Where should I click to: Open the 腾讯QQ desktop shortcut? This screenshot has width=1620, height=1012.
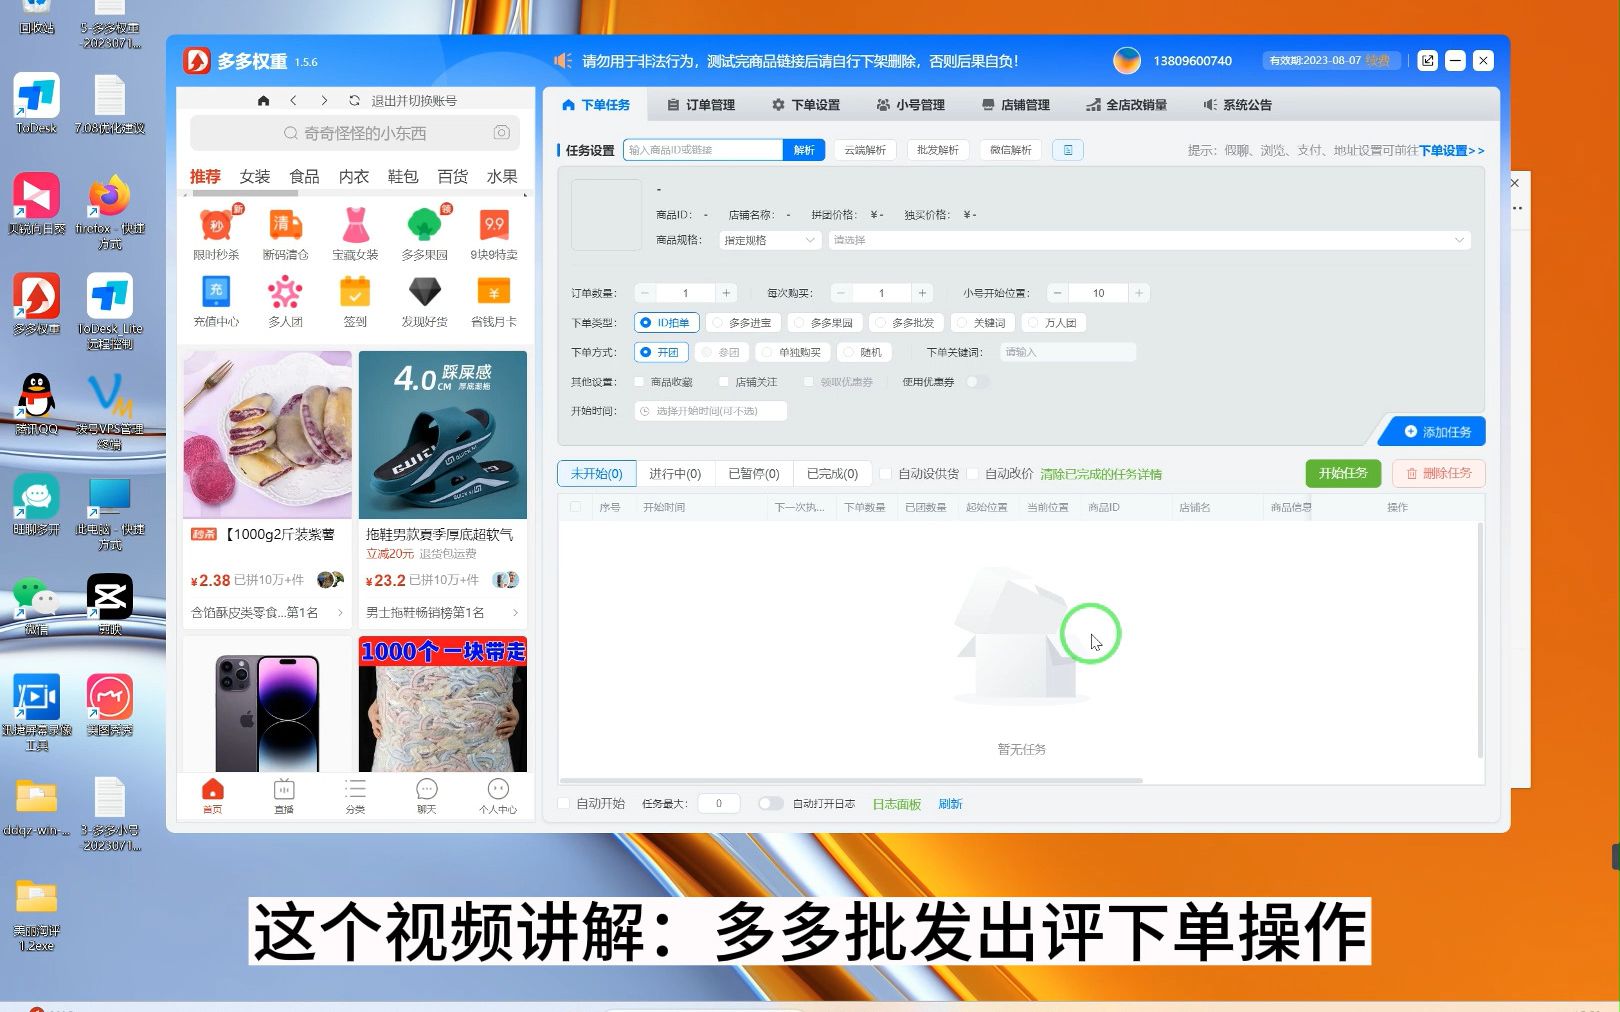tap(37, 404)
